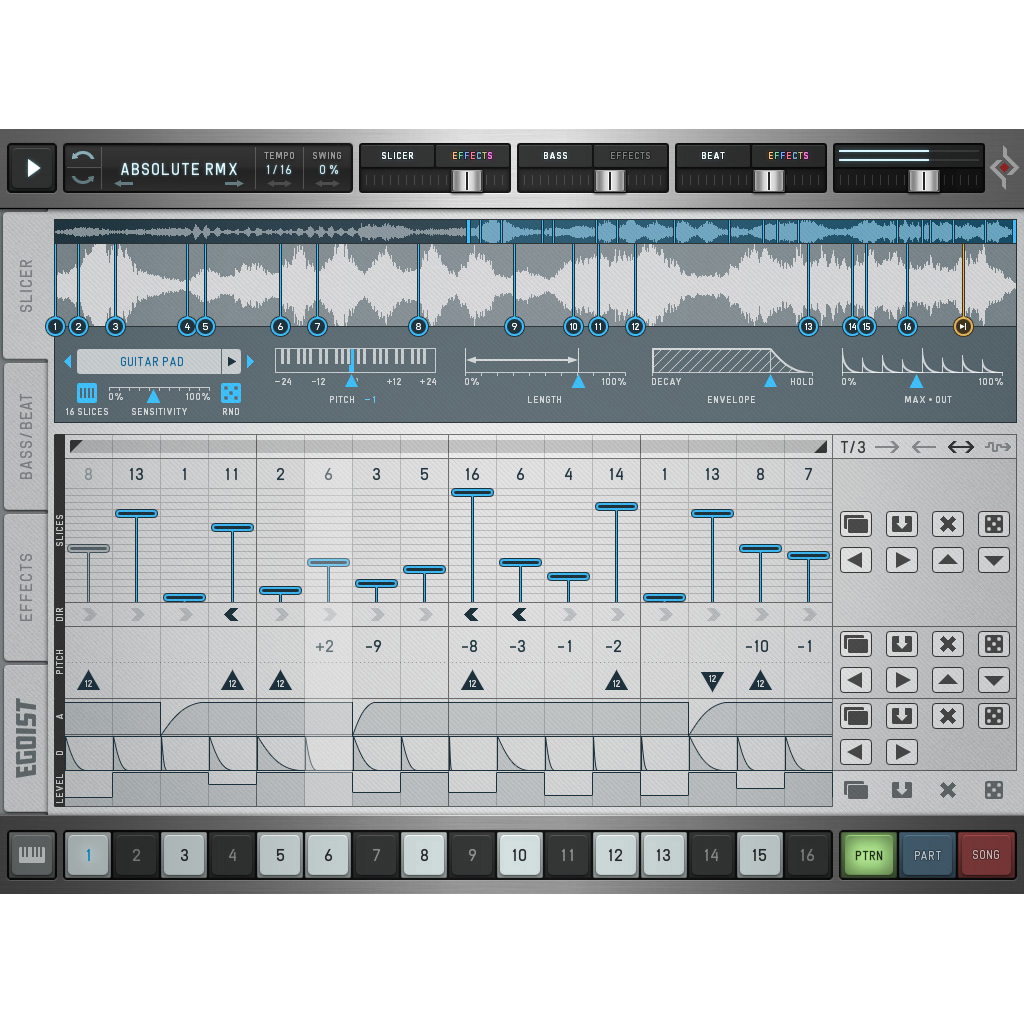Select next sample with right blue arrow
The width and height of the screenshot is (1024, 1024).
250,362
